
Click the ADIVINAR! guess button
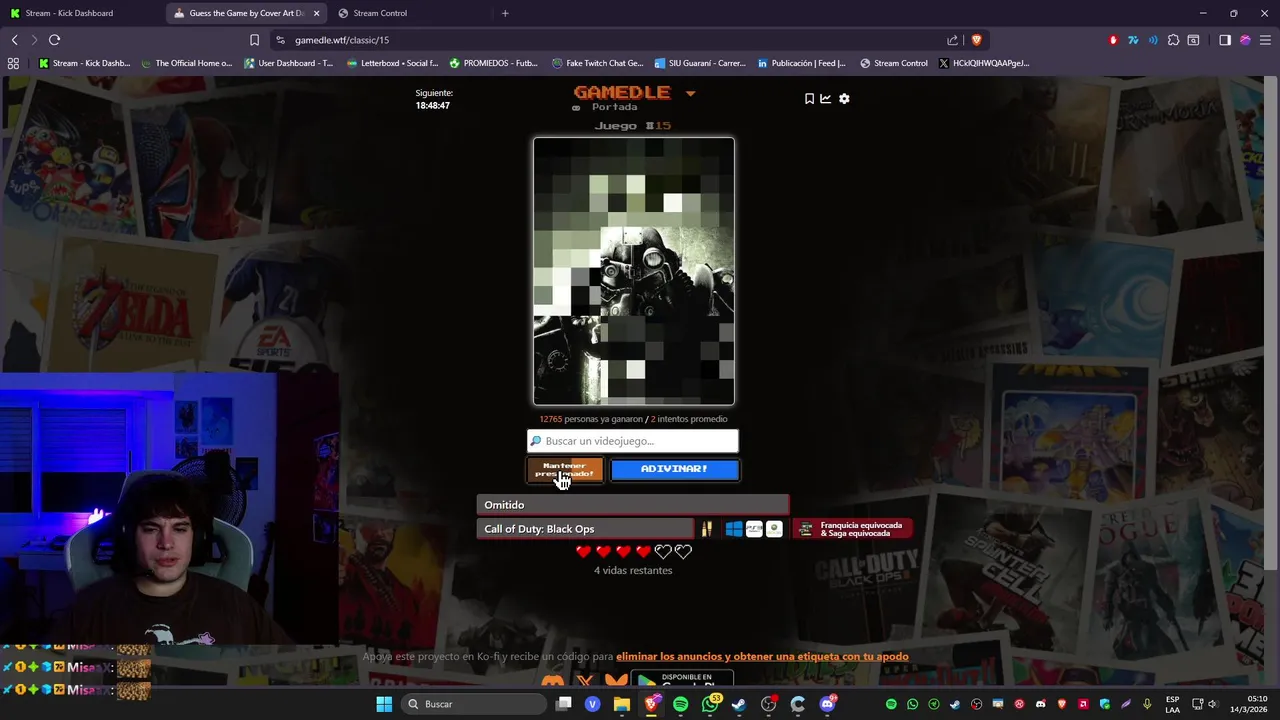coord(675,469)
